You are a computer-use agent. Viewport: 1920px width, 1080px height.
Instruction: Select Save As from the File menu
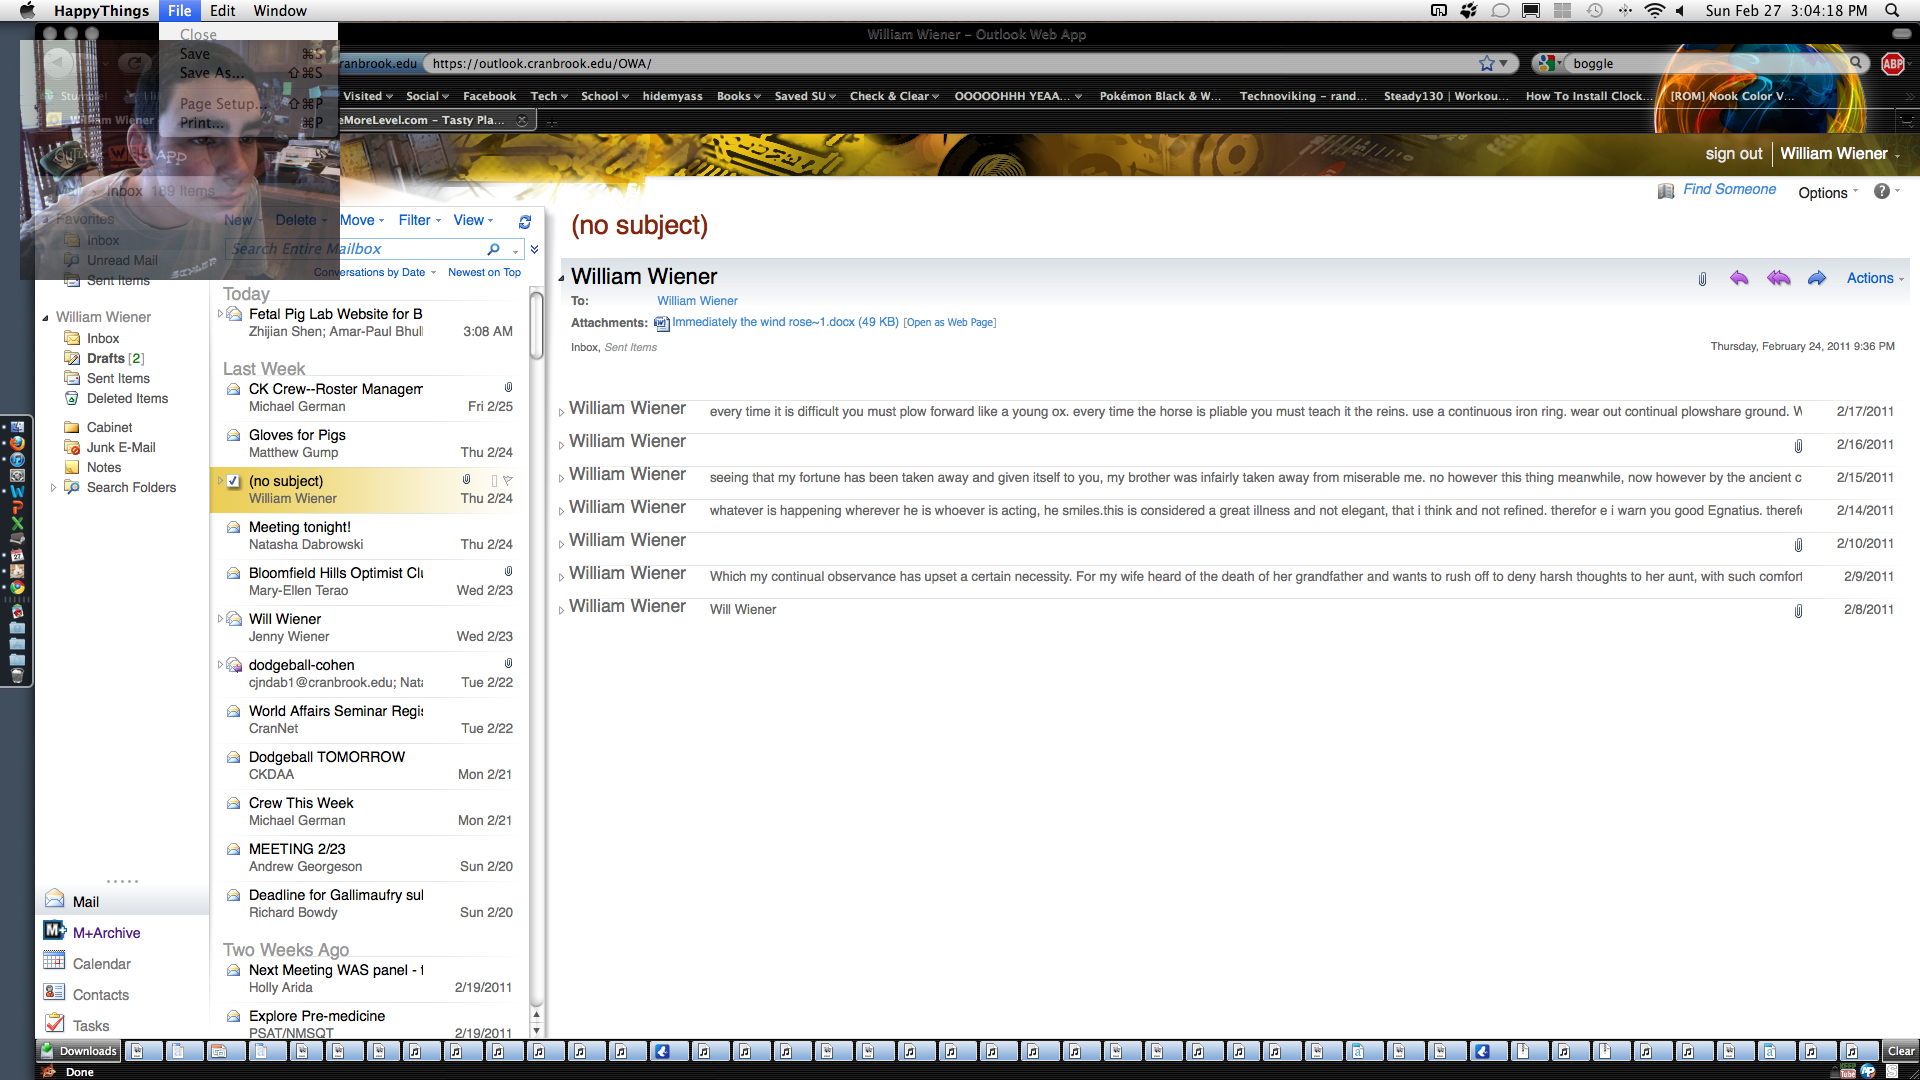[x=210, y=73]
